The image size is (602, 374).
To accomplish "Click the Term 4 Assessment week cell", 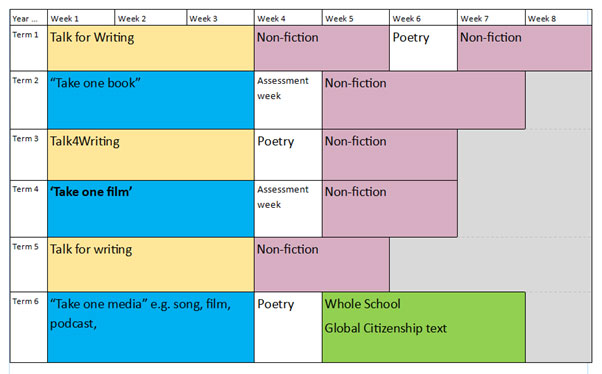I will (288, 209).
